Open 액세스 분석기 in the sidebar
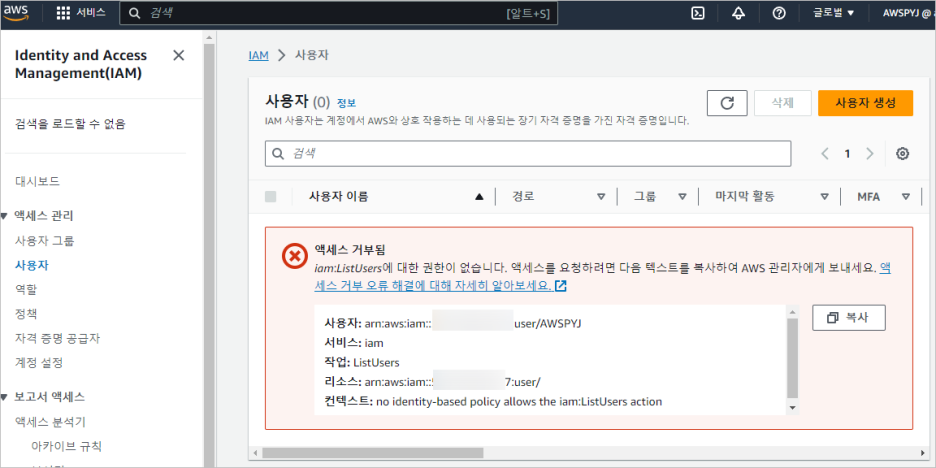This screenshot has width=936, height=468. (x=50, y=422)
